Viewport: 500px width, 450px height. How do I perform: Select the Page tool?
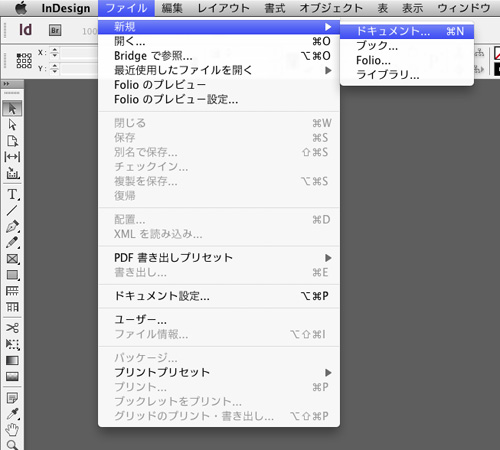12,141
